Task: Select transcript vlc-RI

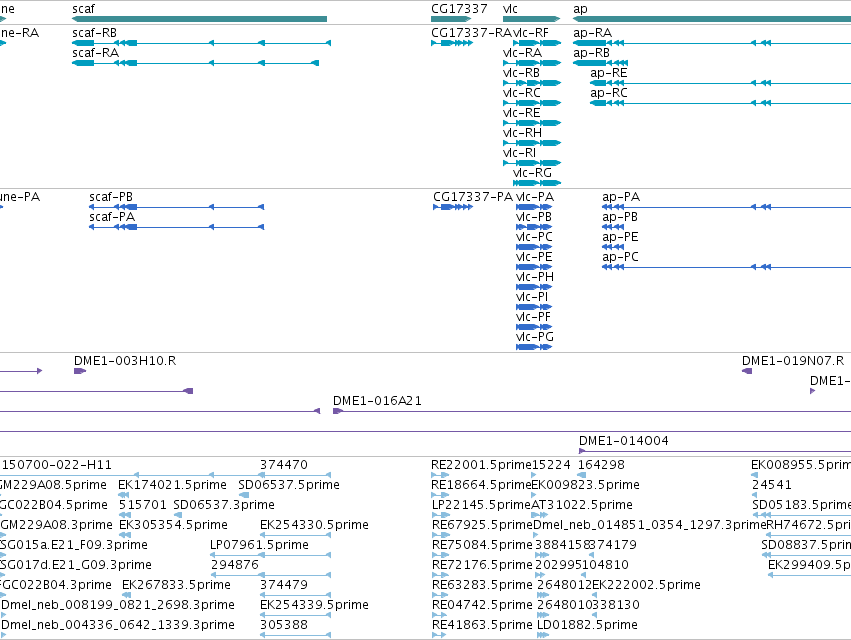Action: 519,153
